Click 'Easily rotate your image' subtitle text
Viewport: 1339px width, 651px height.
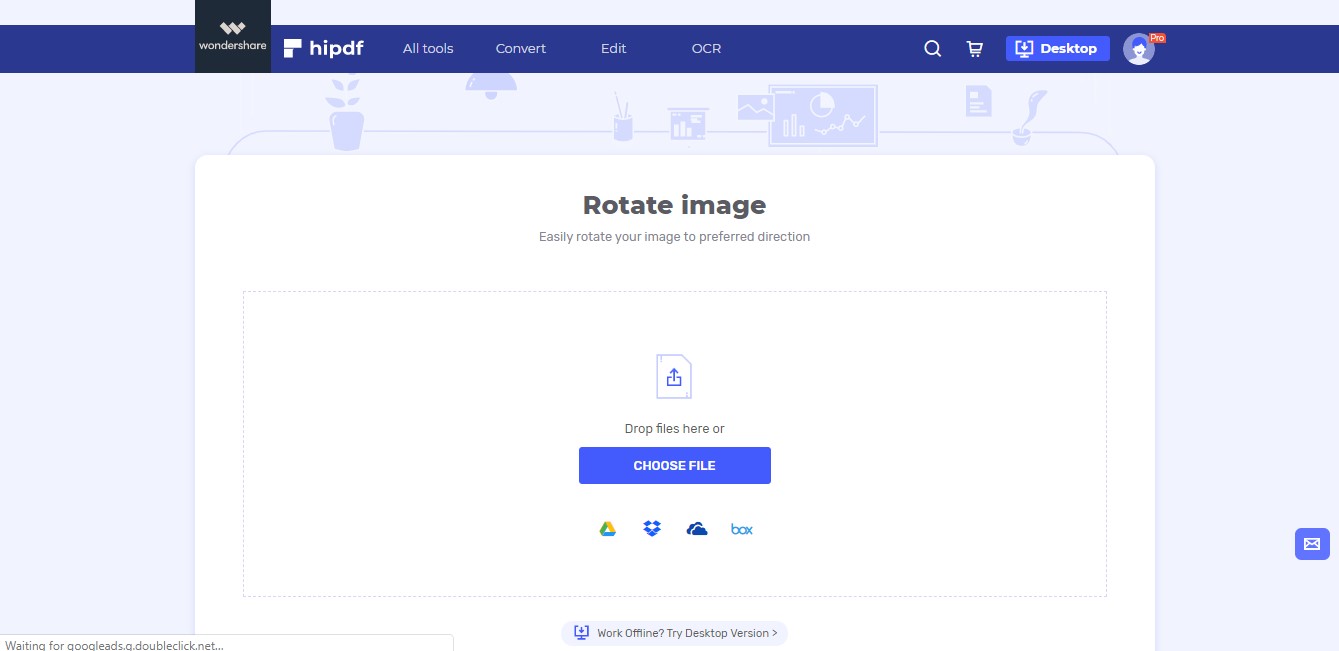pyautogui.click(x=675, y=237)
